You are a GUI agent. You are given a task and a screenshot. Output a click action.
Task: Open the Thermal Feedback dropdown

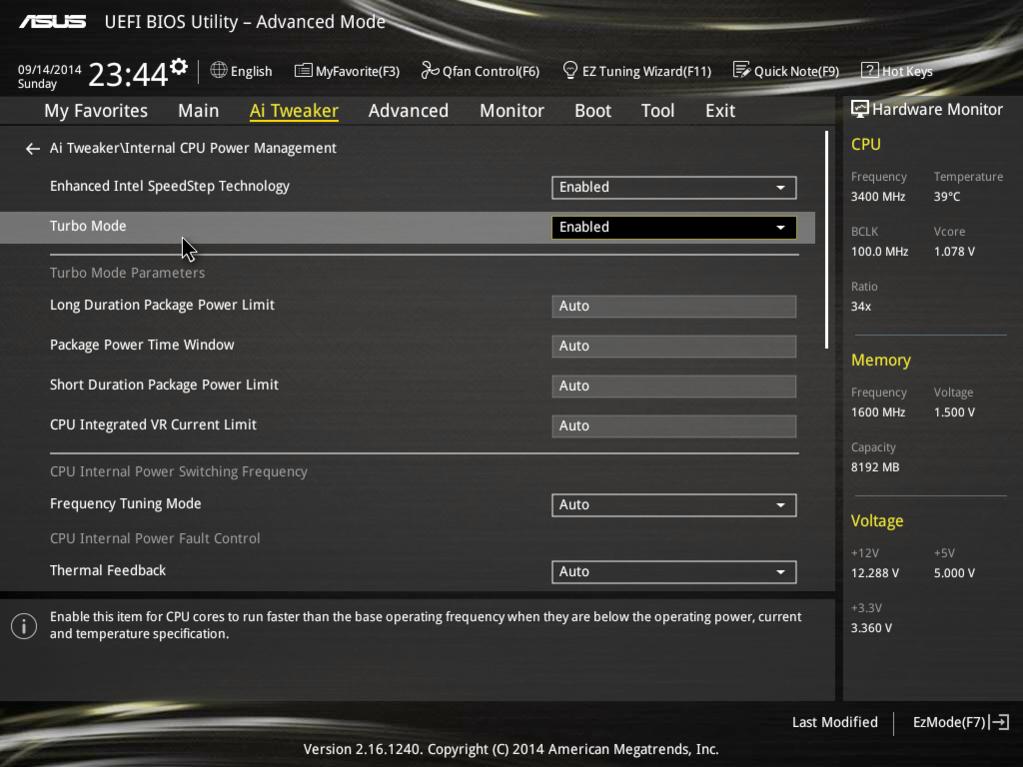[674, 572]
